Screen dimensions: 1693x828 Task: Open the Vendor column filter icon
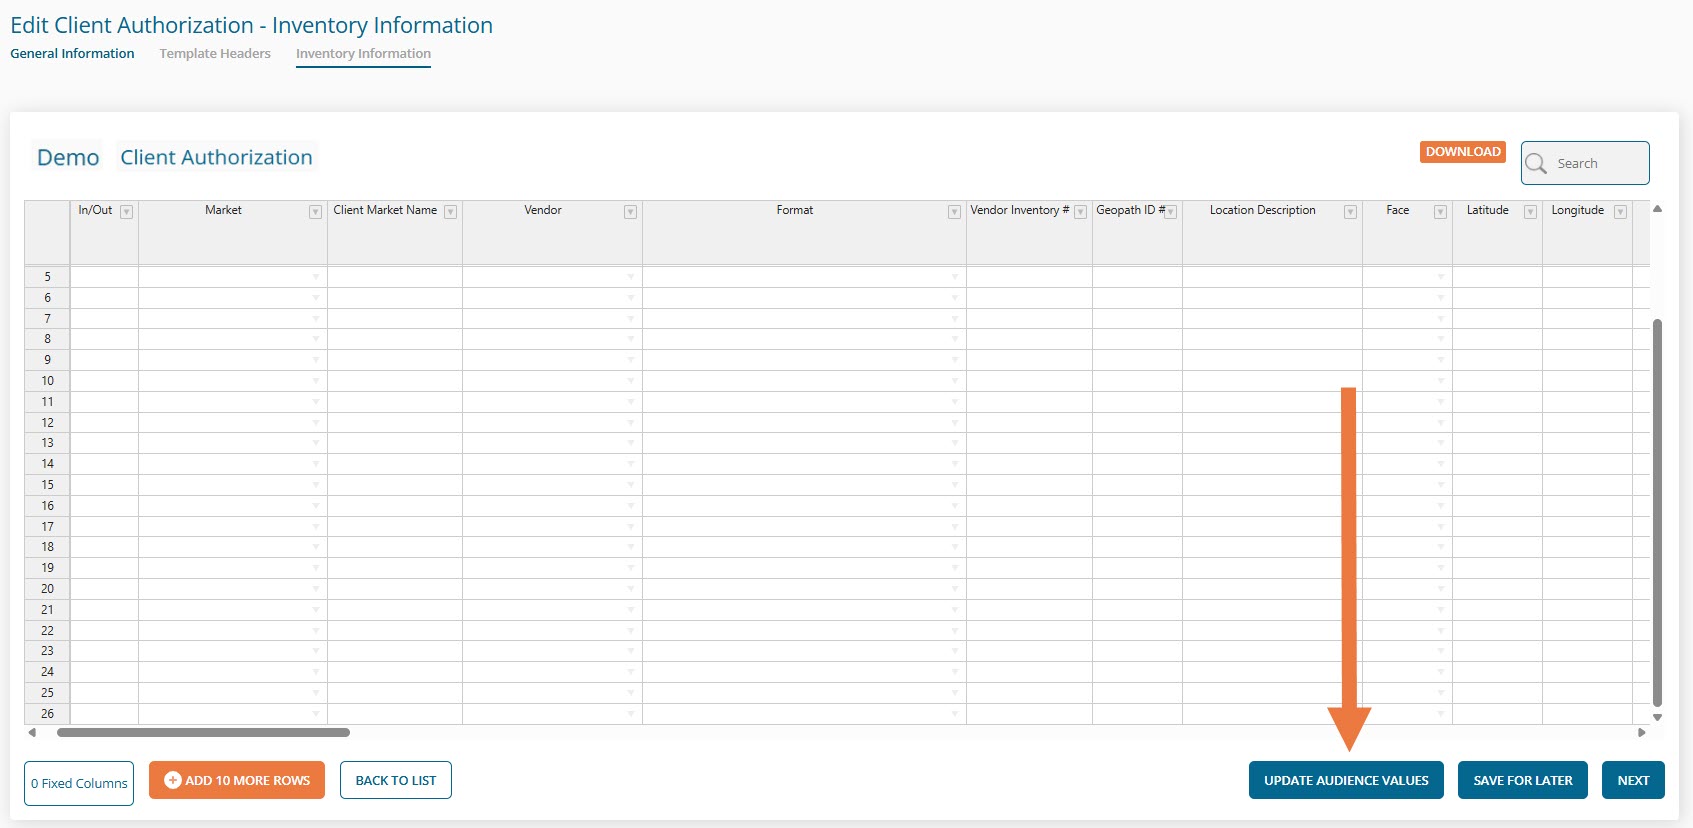(630, 212)
